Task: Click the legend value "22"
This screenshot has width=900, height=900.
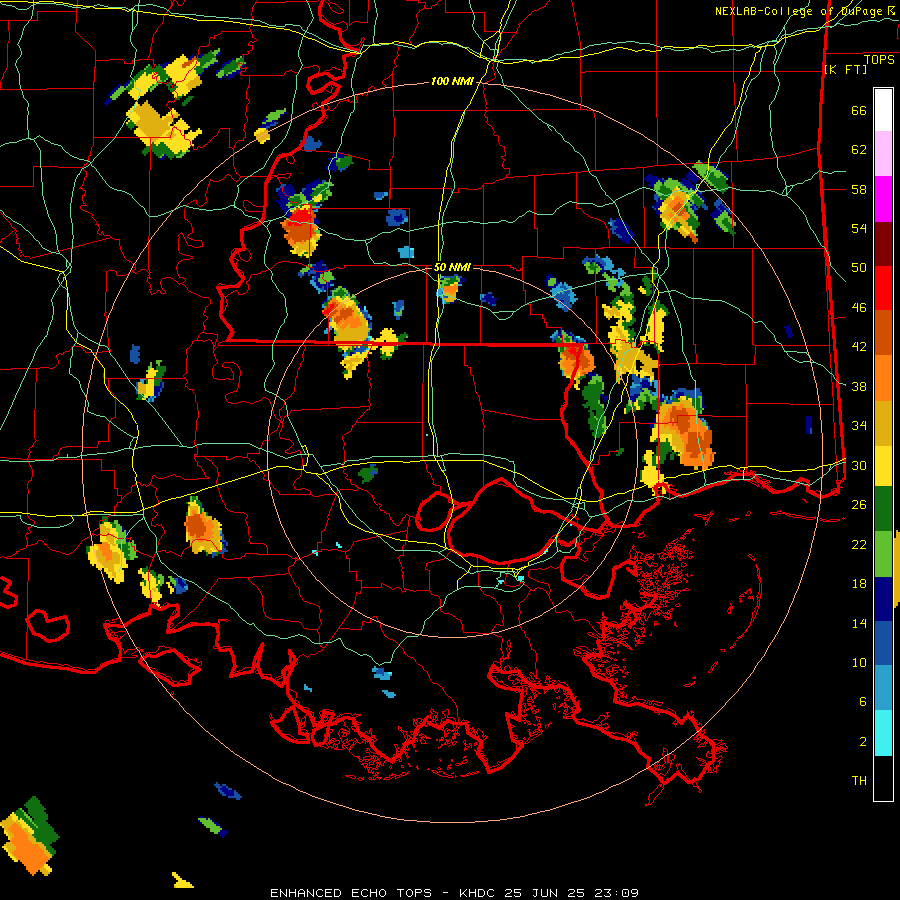Action: [859, 544]
